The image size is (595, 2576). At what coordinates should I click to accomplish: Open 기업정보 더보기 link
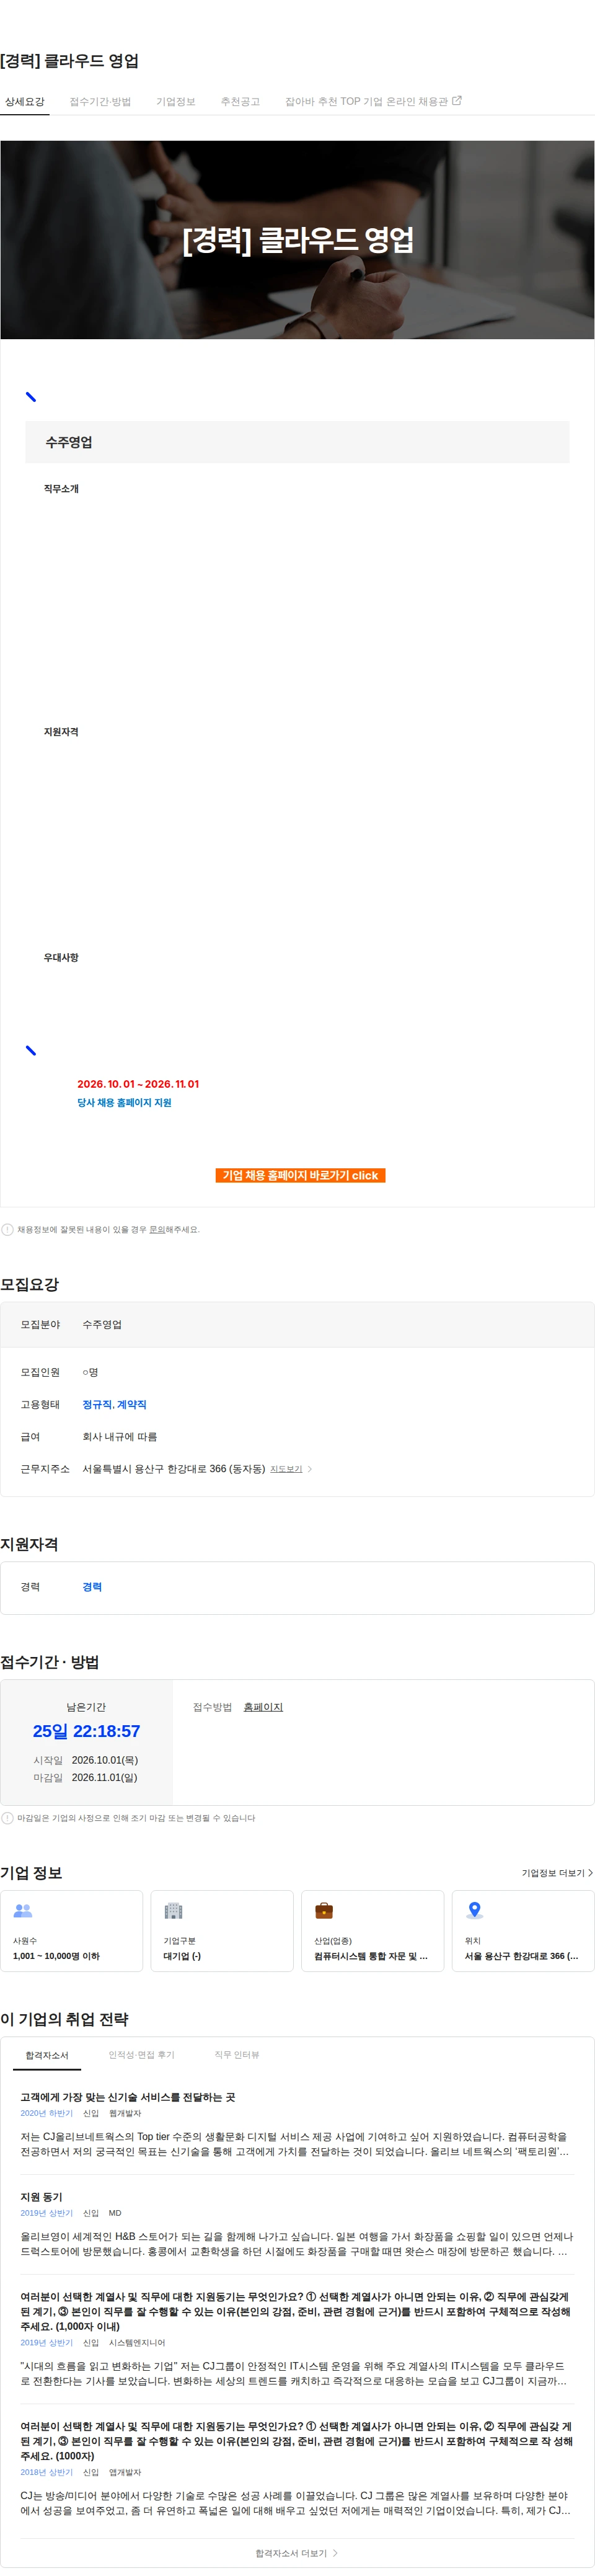click(557, 1872)
